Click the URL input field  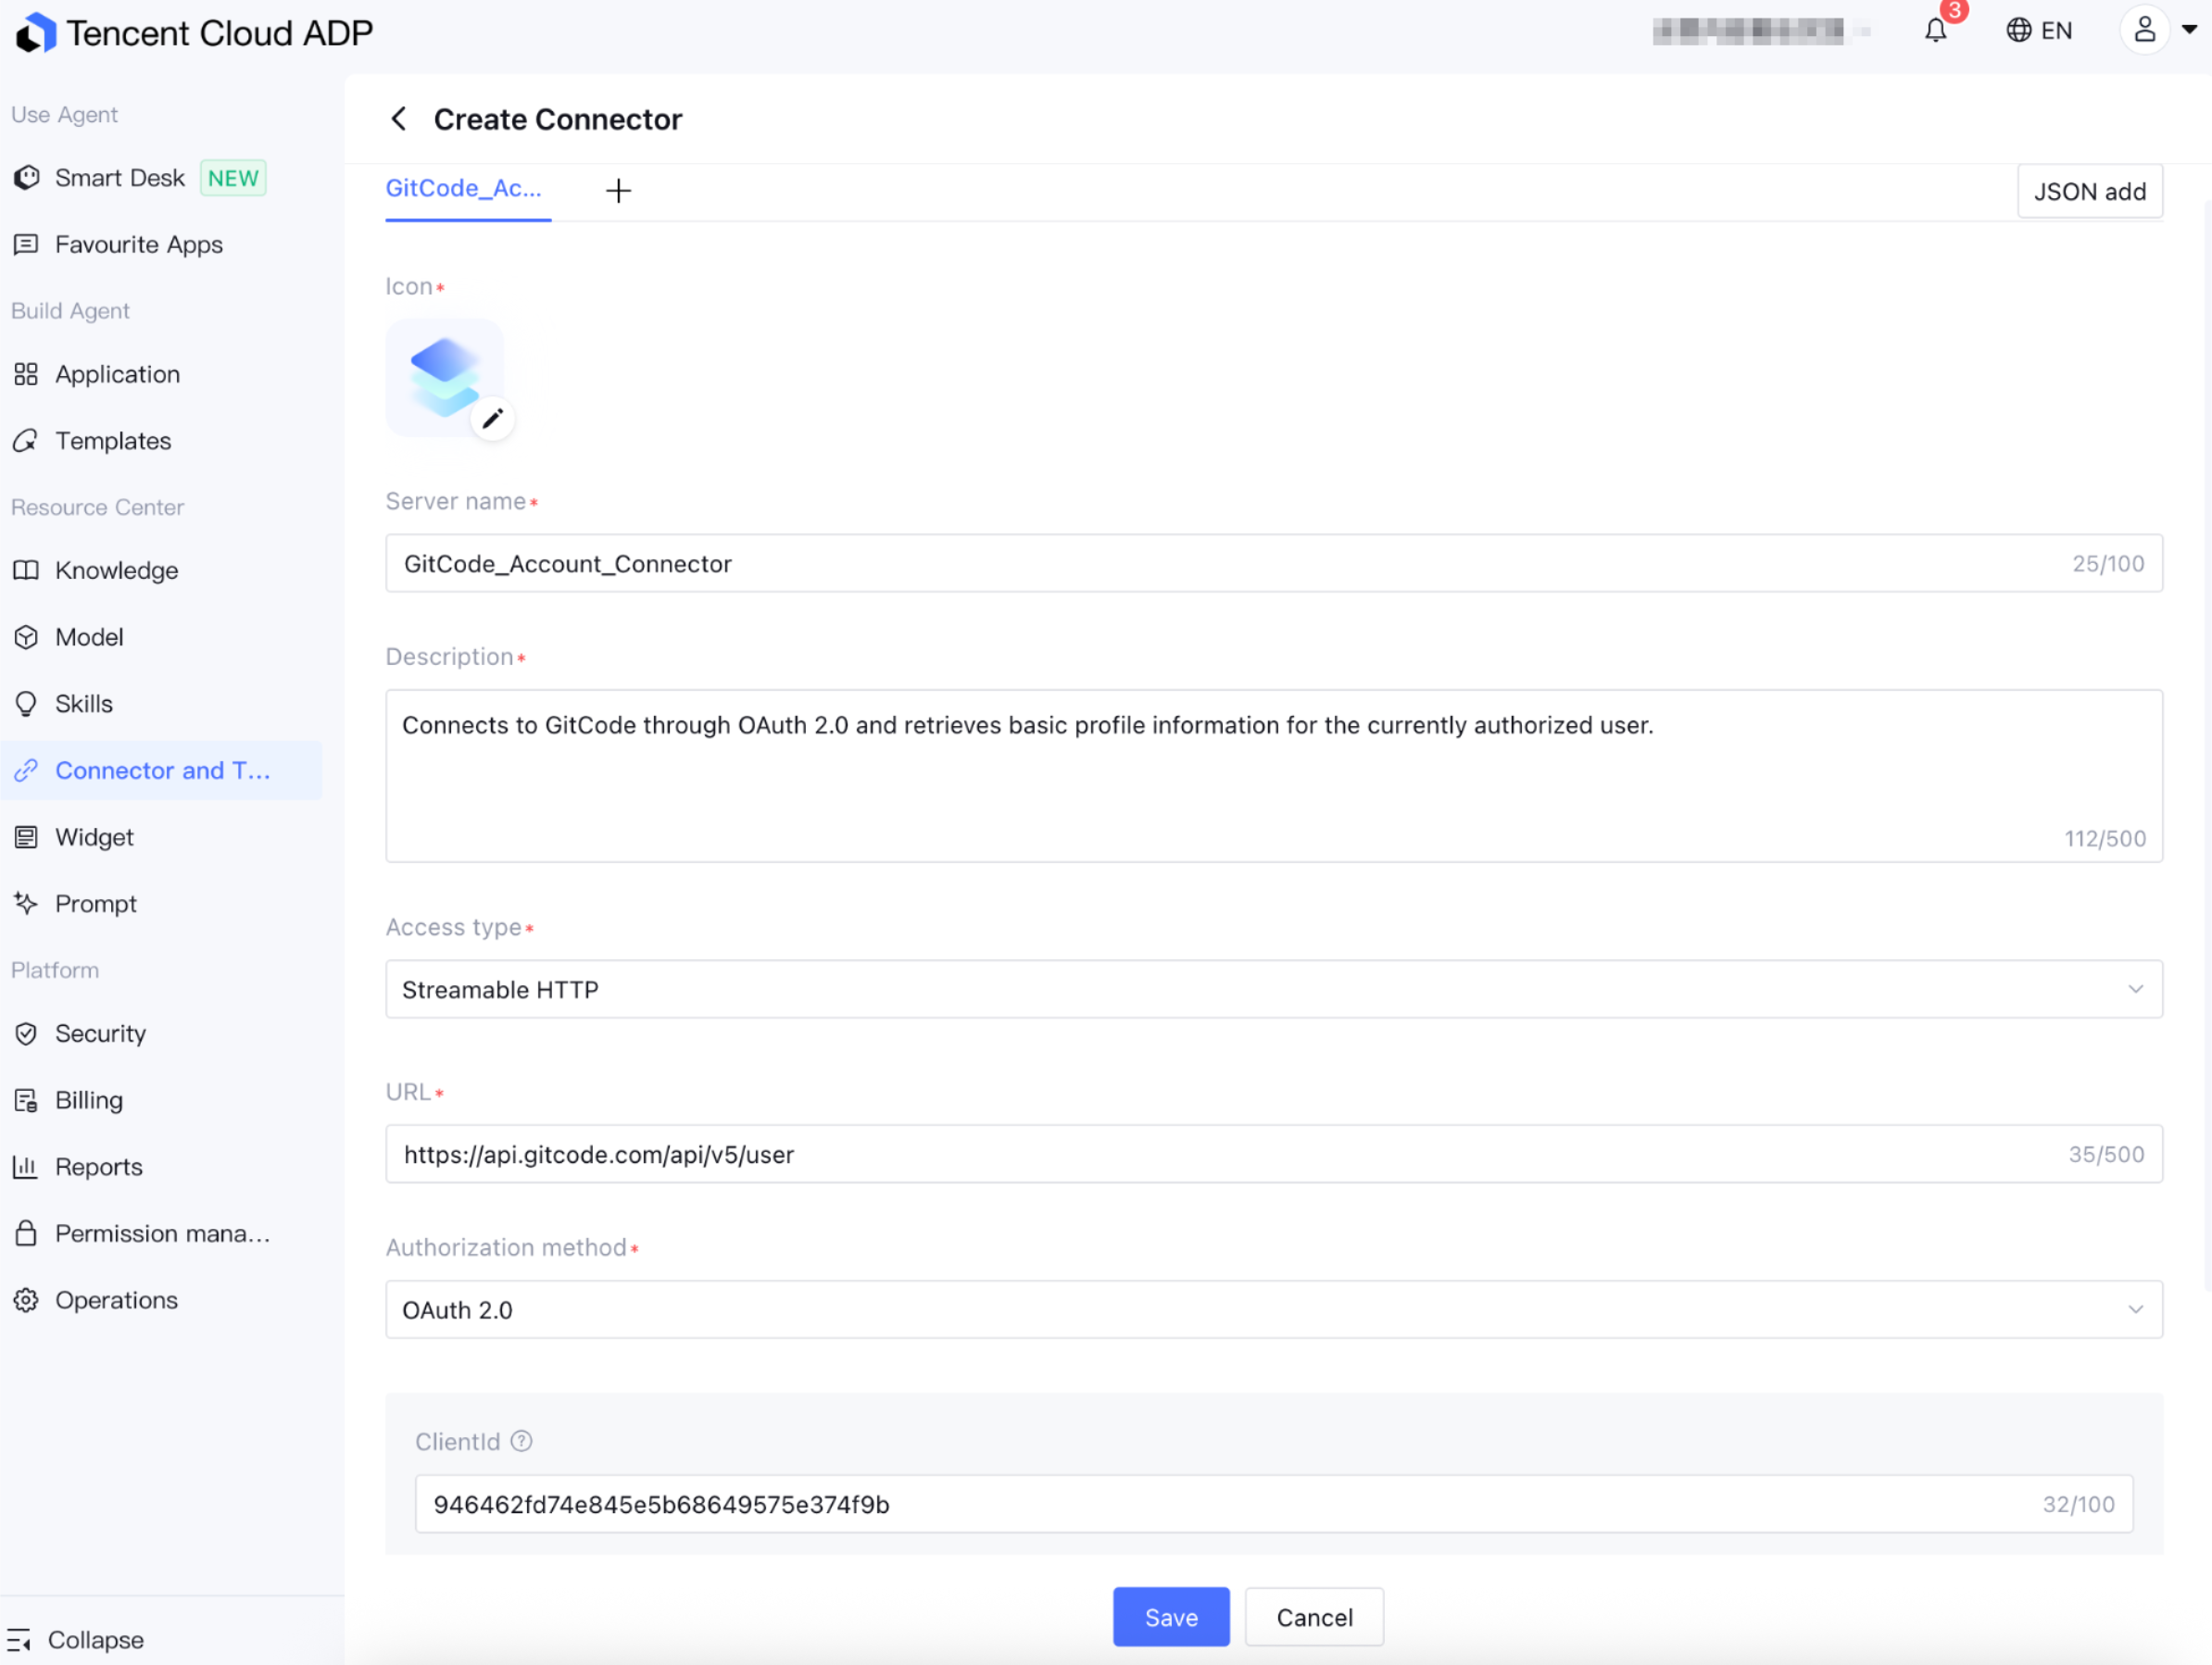point(1274,1153)
